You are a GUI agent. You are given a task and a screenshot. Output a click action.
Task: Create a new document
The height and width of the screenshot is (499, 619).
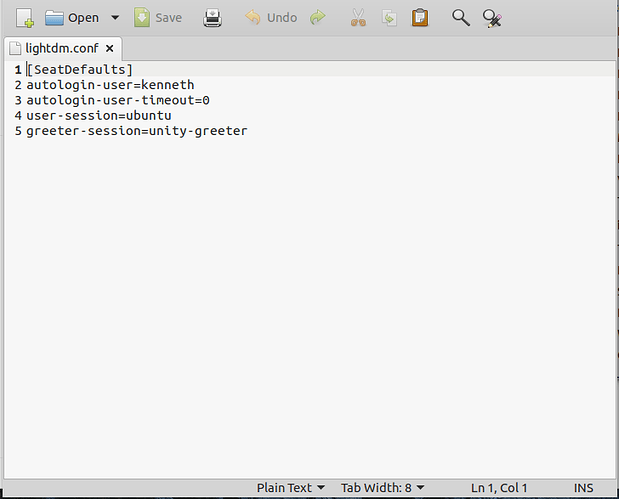click(x=25, y=17)
